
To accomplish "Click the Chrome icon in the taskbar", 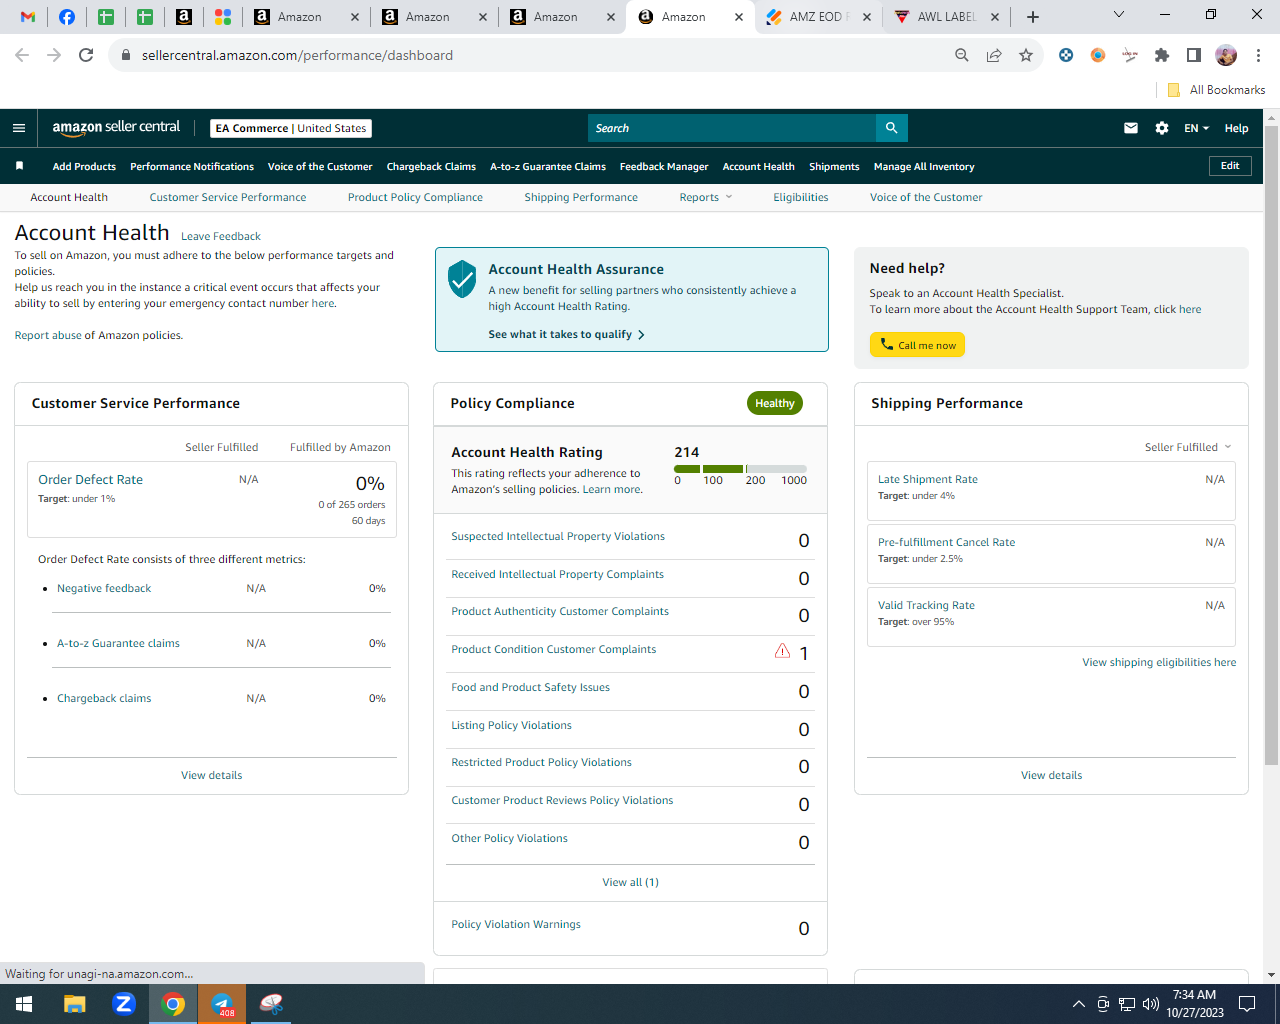I will [173, 1004].
